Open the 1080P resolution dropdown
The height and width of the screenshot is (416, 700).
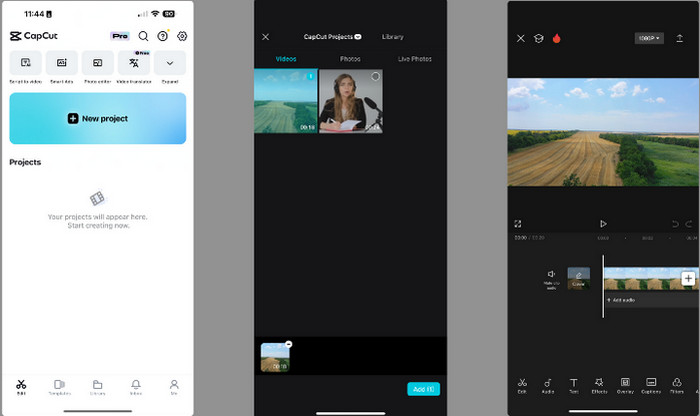click(x=649, y=38)
